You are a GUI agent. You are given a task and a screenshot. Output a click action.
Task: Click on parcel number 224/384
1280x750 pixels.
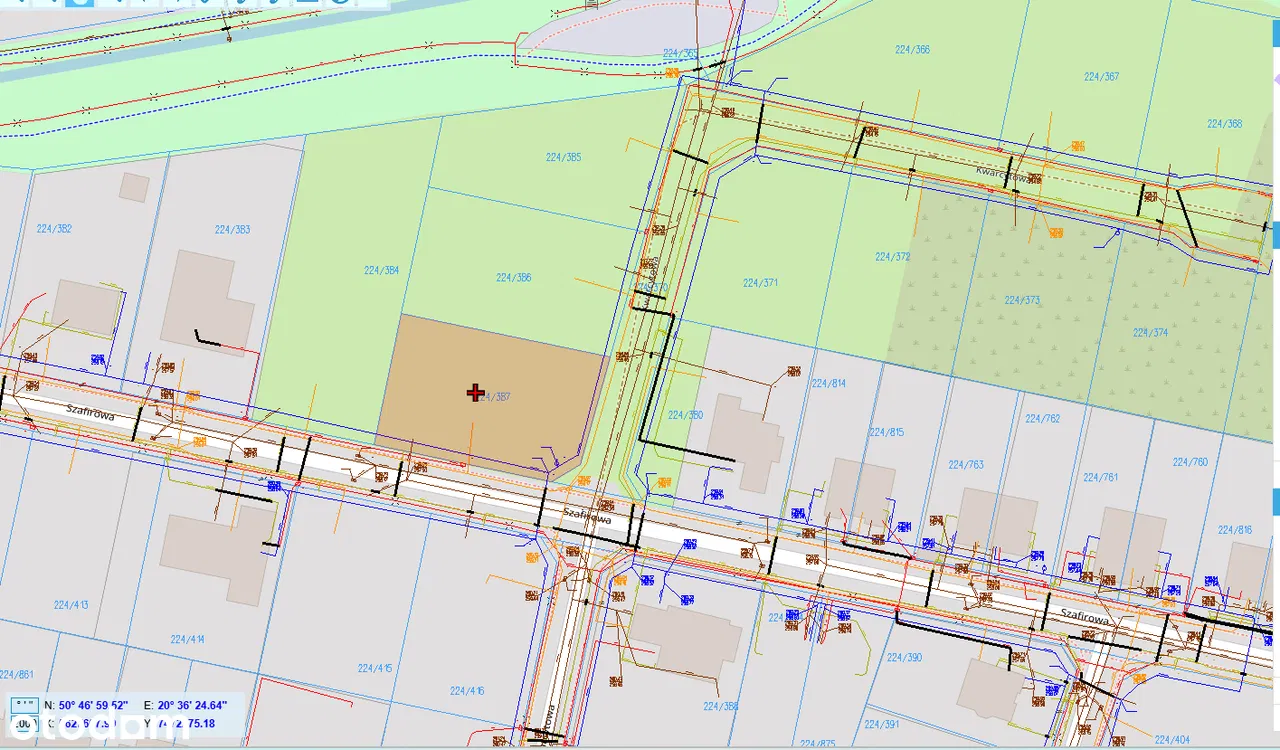point(381,270)
